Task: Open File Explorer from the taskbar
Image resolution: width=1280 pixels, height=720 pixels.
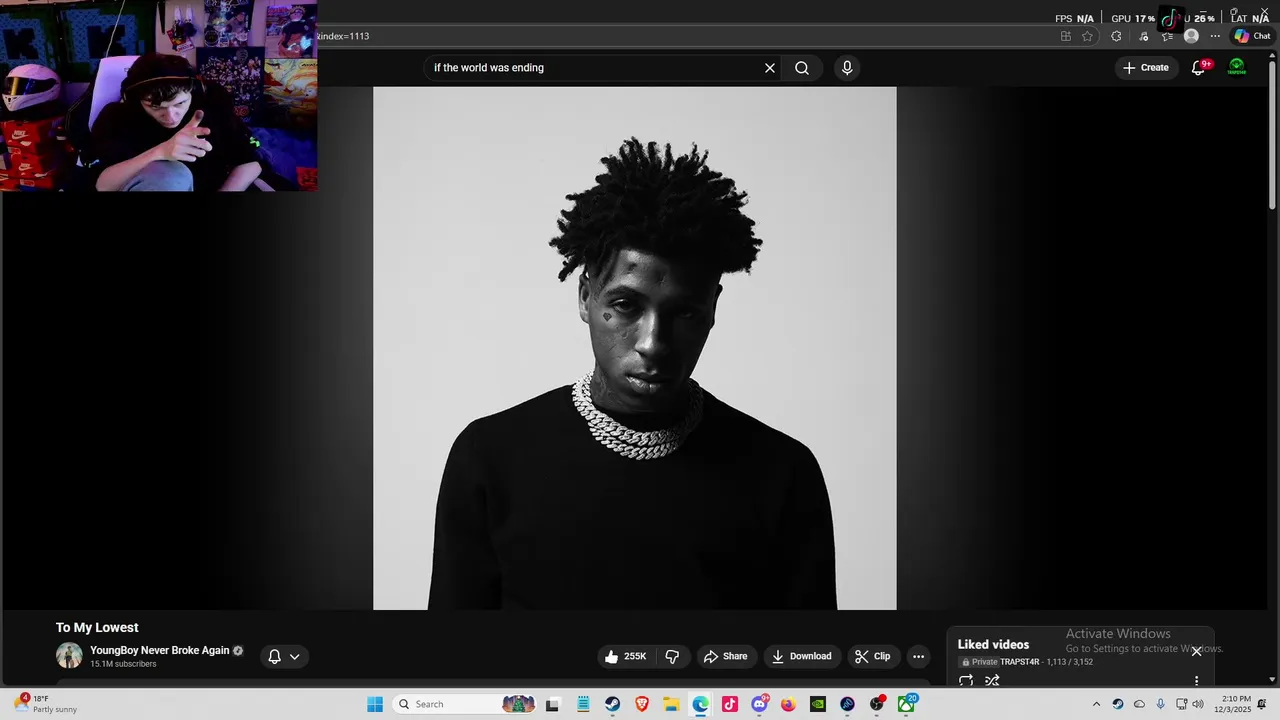Action: tap(671, 704)
